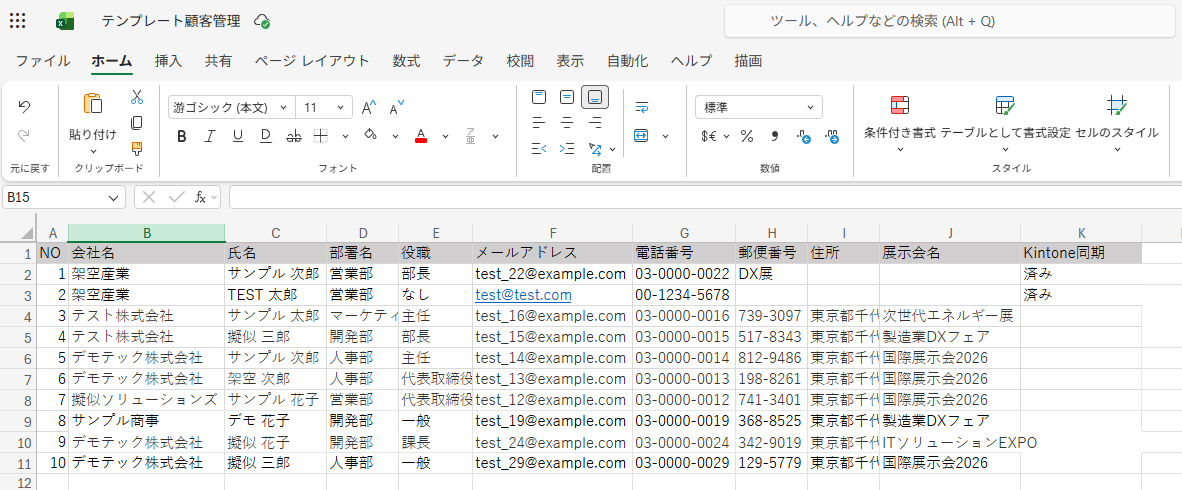Switch to the 自動化 tab
Viewport: 1182px width, 490px height.
click(x=627, y=61)
